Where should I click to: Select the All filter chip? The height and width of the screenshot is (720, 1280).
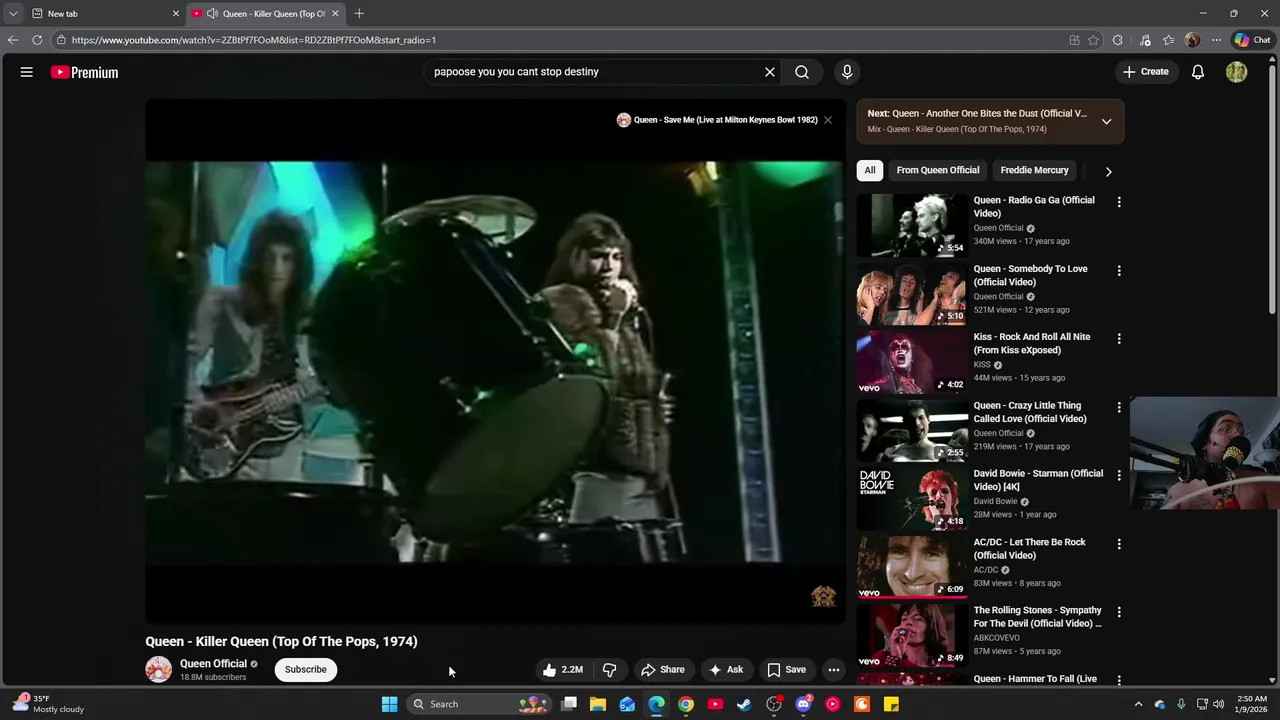click(870, 170)
